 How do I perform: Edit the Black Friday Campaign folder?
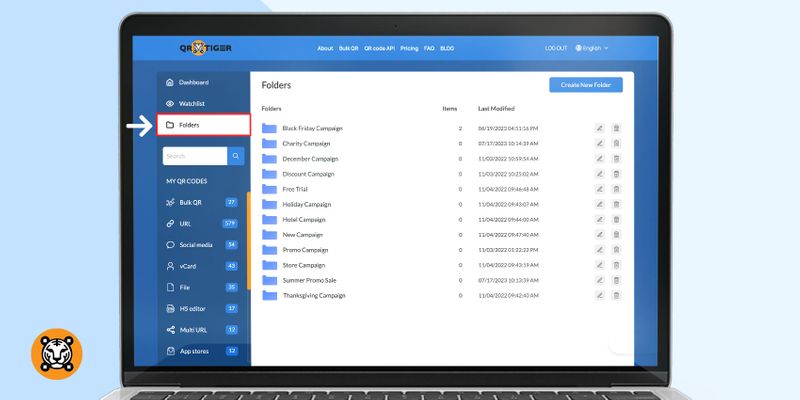[599, 129]
